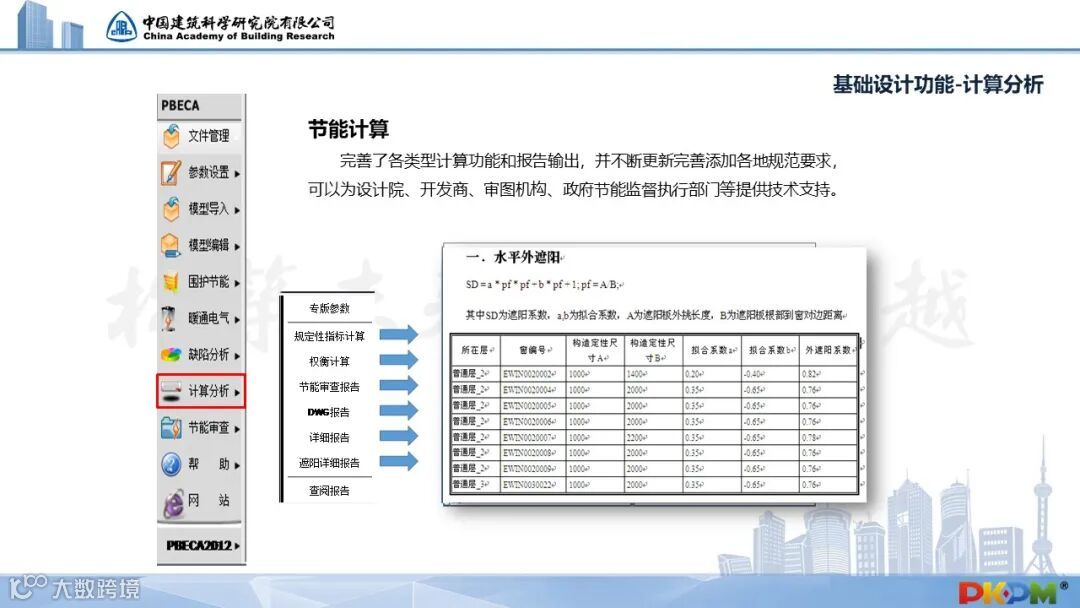The image size is (1080, 608).
Task: Click the 网站 Internet Explorer icon
Action: tap(173, 503)
